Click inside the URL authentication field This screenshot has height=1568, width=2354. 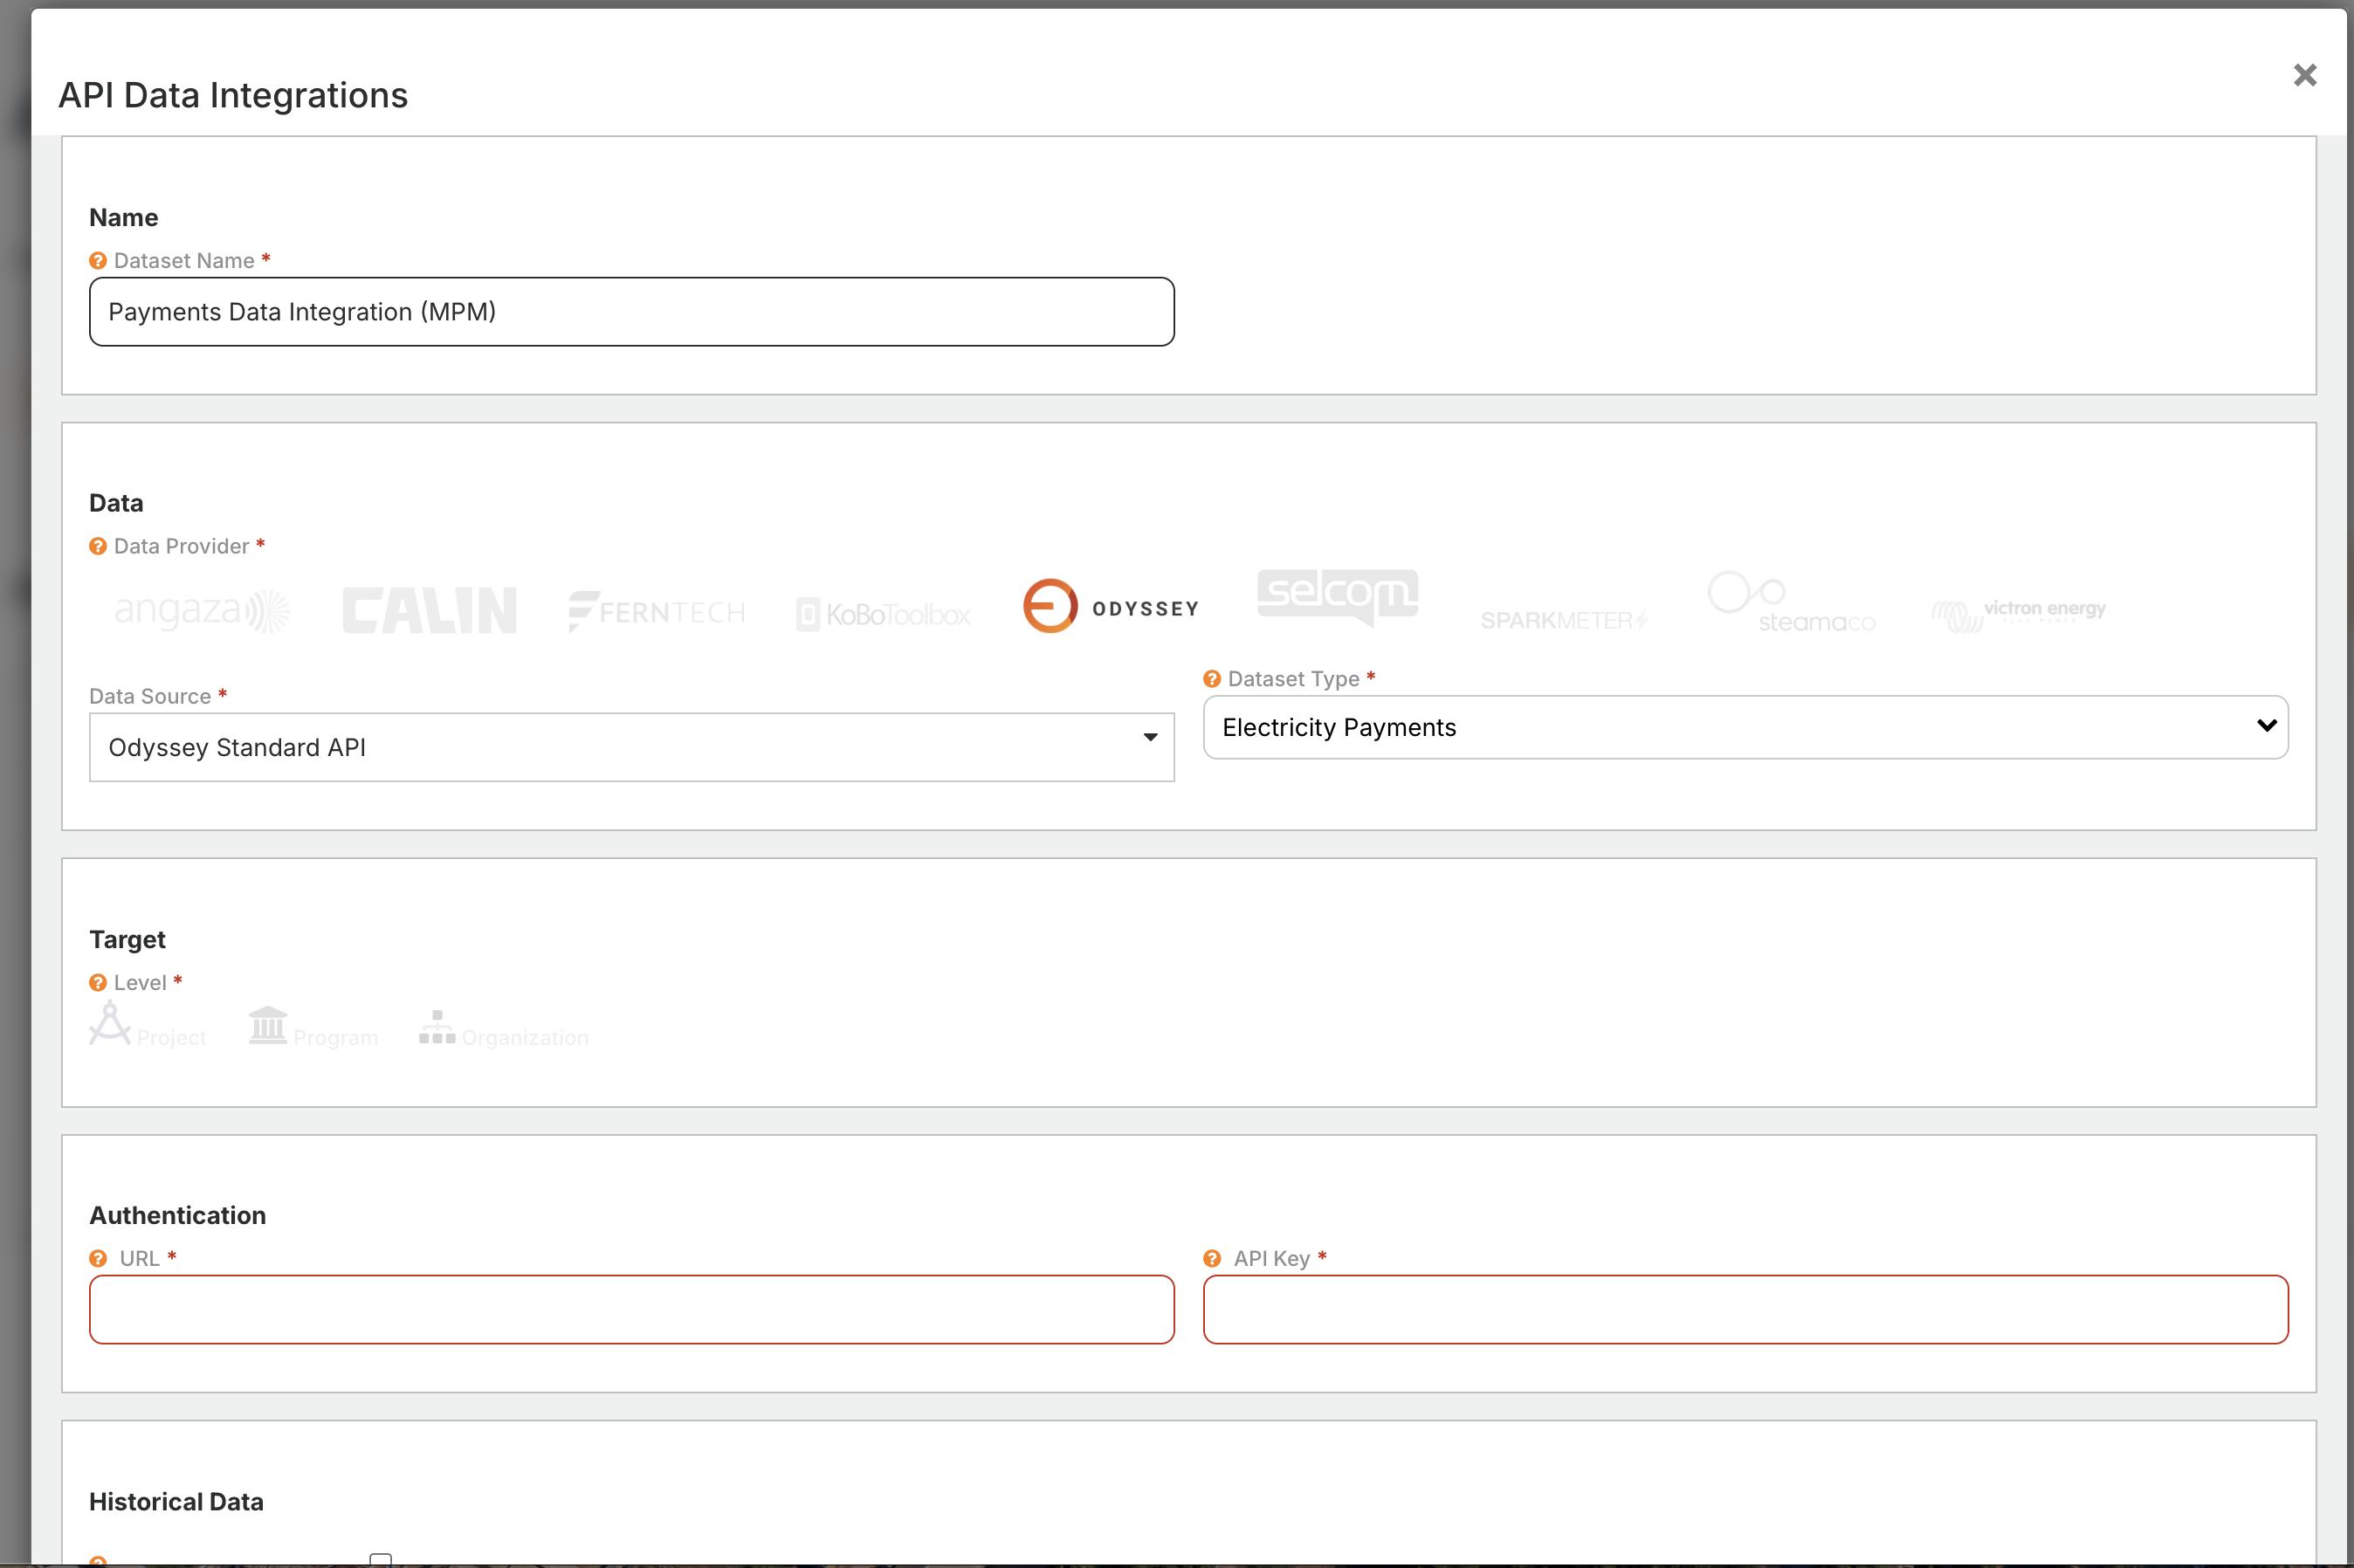point(630,1309)
